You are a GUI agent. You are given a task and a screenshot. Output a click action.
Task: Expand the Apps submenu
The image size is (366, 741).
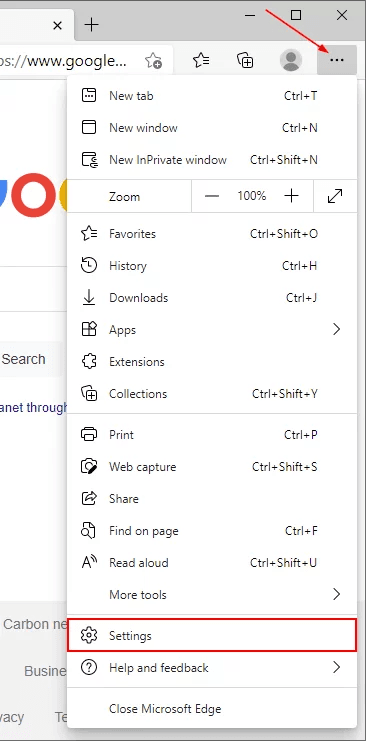tap(212, 330)
